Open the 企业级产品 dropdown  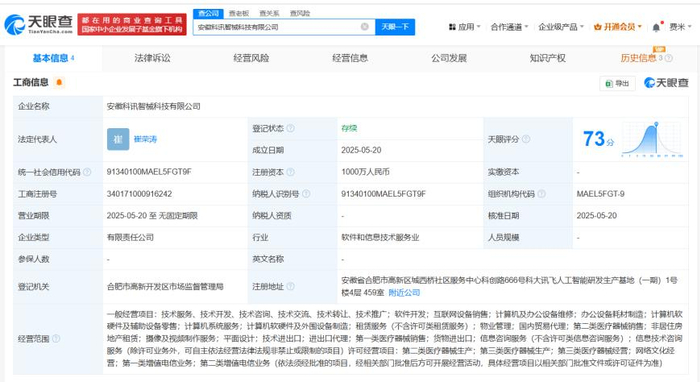561,27
